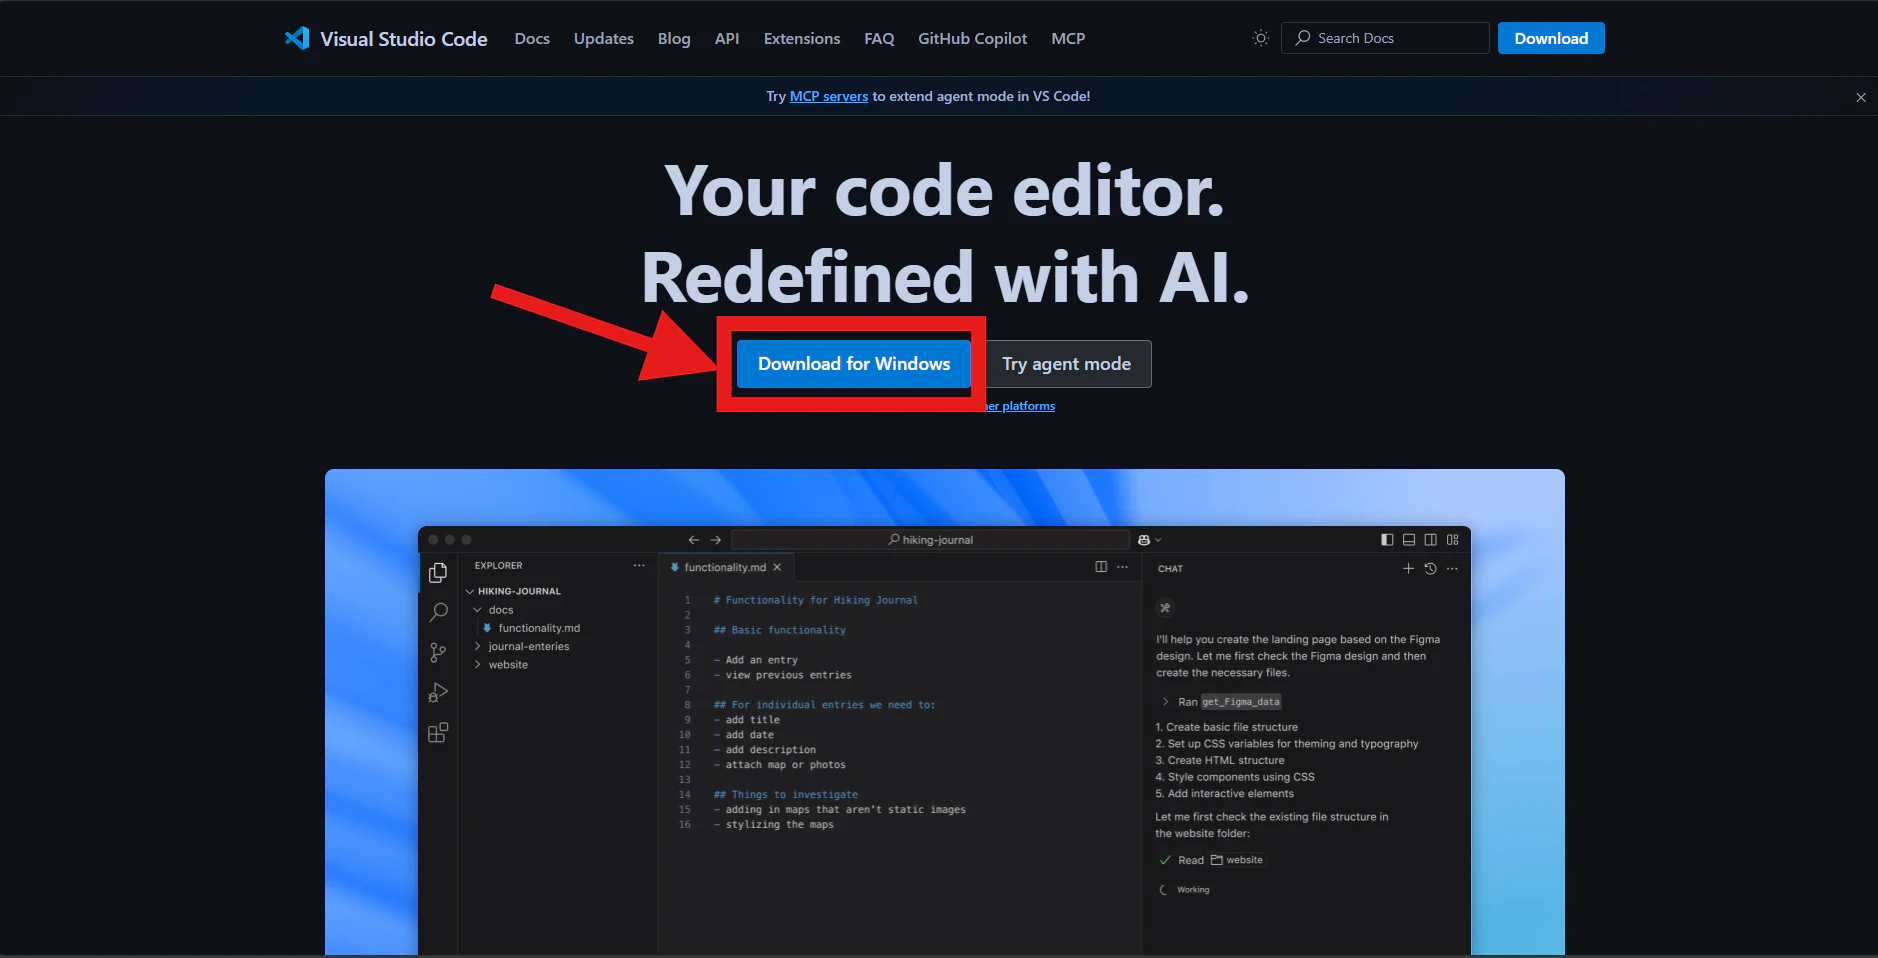Open the Explorer panel more actions ellipsis
This screenshot has width=1878, height=958.
click(639, 566)
